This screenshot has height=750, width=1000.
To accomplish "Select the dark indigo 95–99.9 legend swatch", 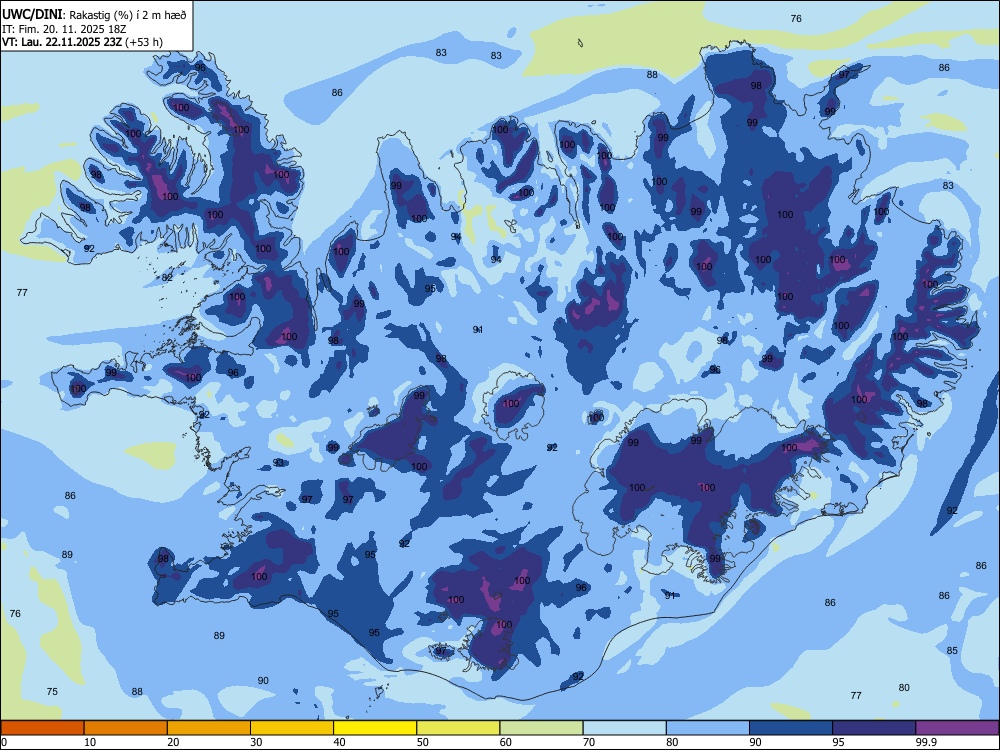I will click(x=874, y=728).
